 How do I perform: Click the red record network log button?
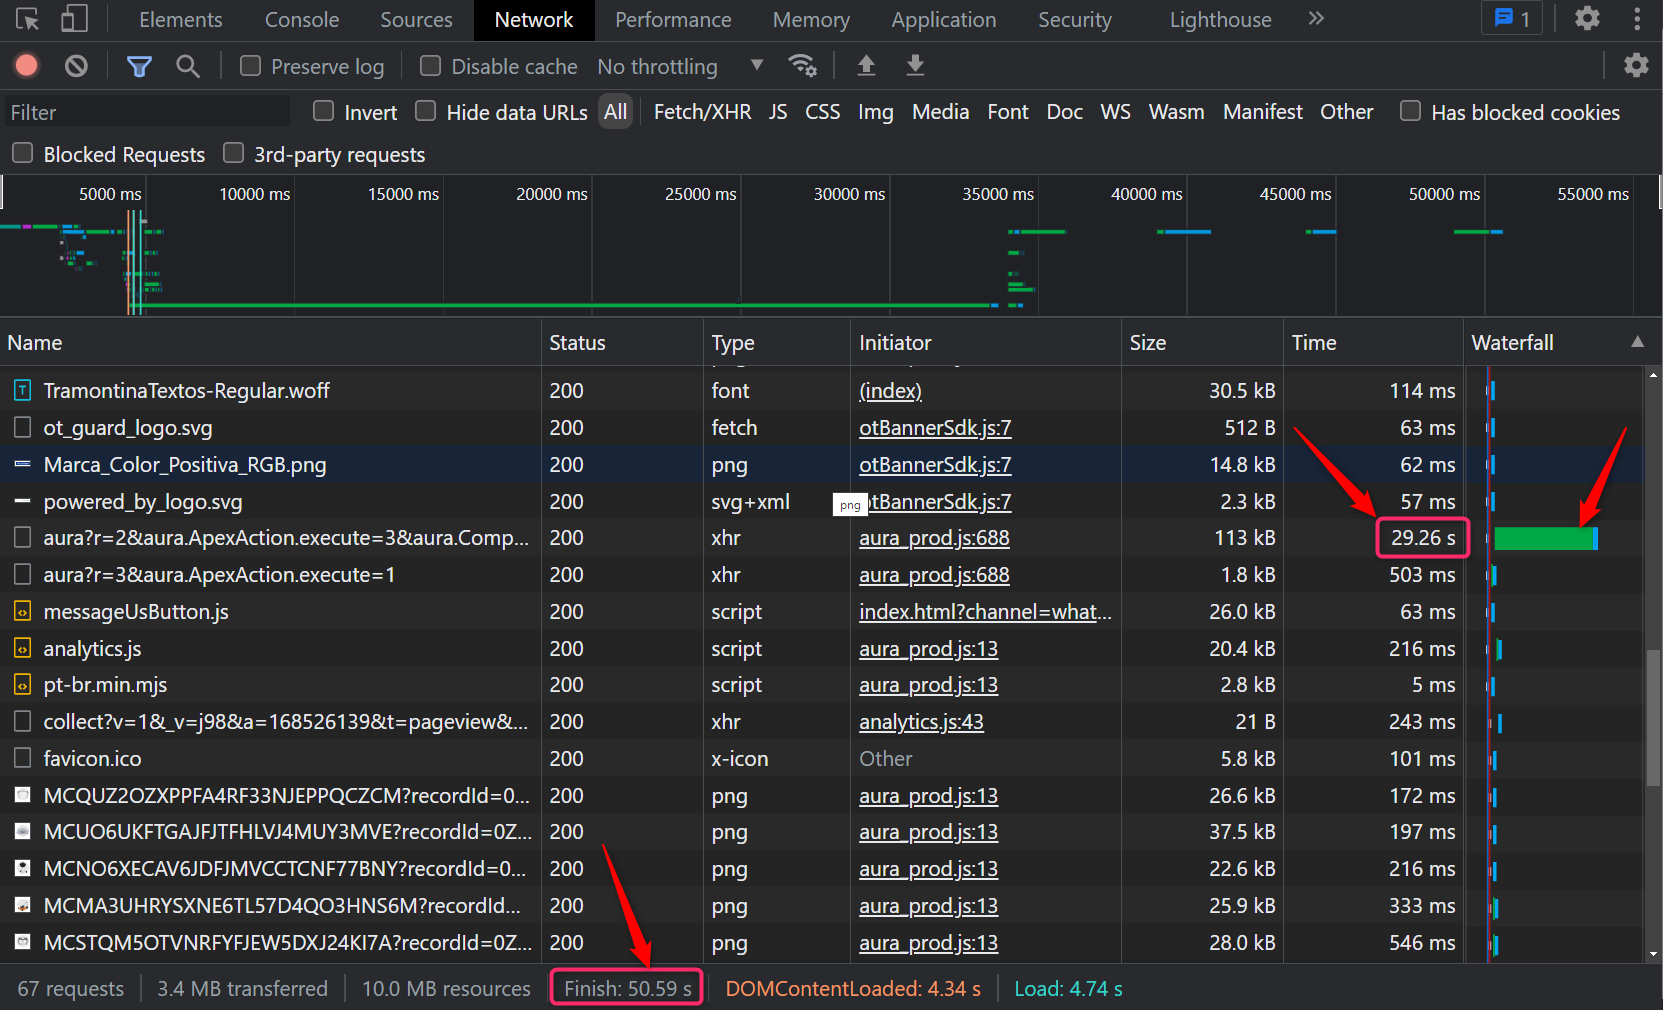[x=27, y=66]
